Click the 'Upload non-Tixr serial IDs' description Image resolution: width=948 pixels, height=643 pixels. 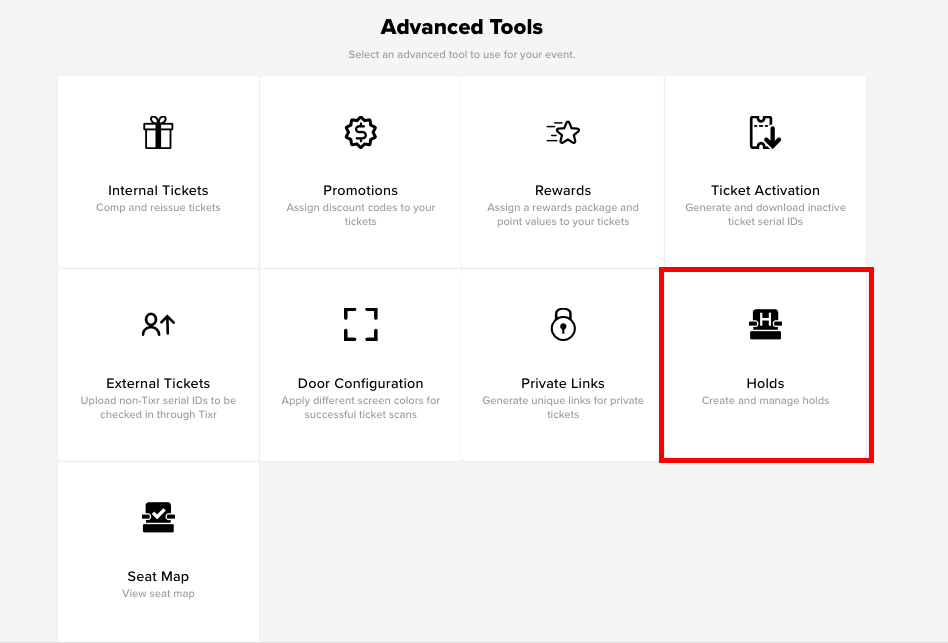158,407
